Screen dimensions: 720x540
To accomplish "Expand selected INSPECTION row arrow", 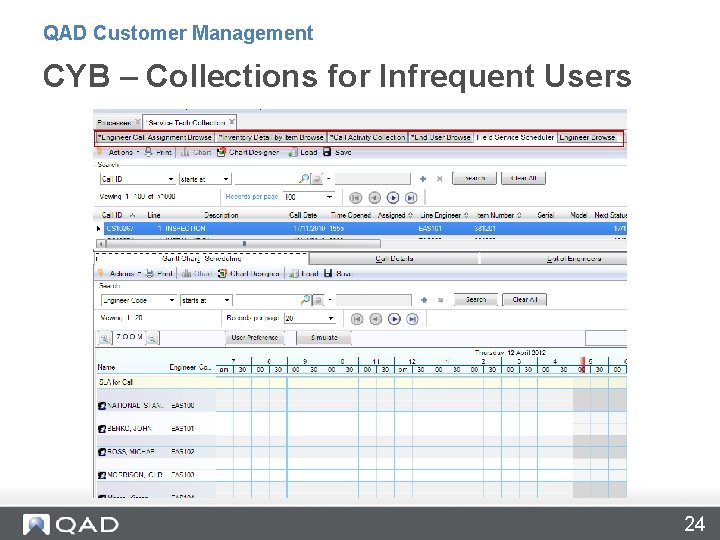I will click(98, 228).
